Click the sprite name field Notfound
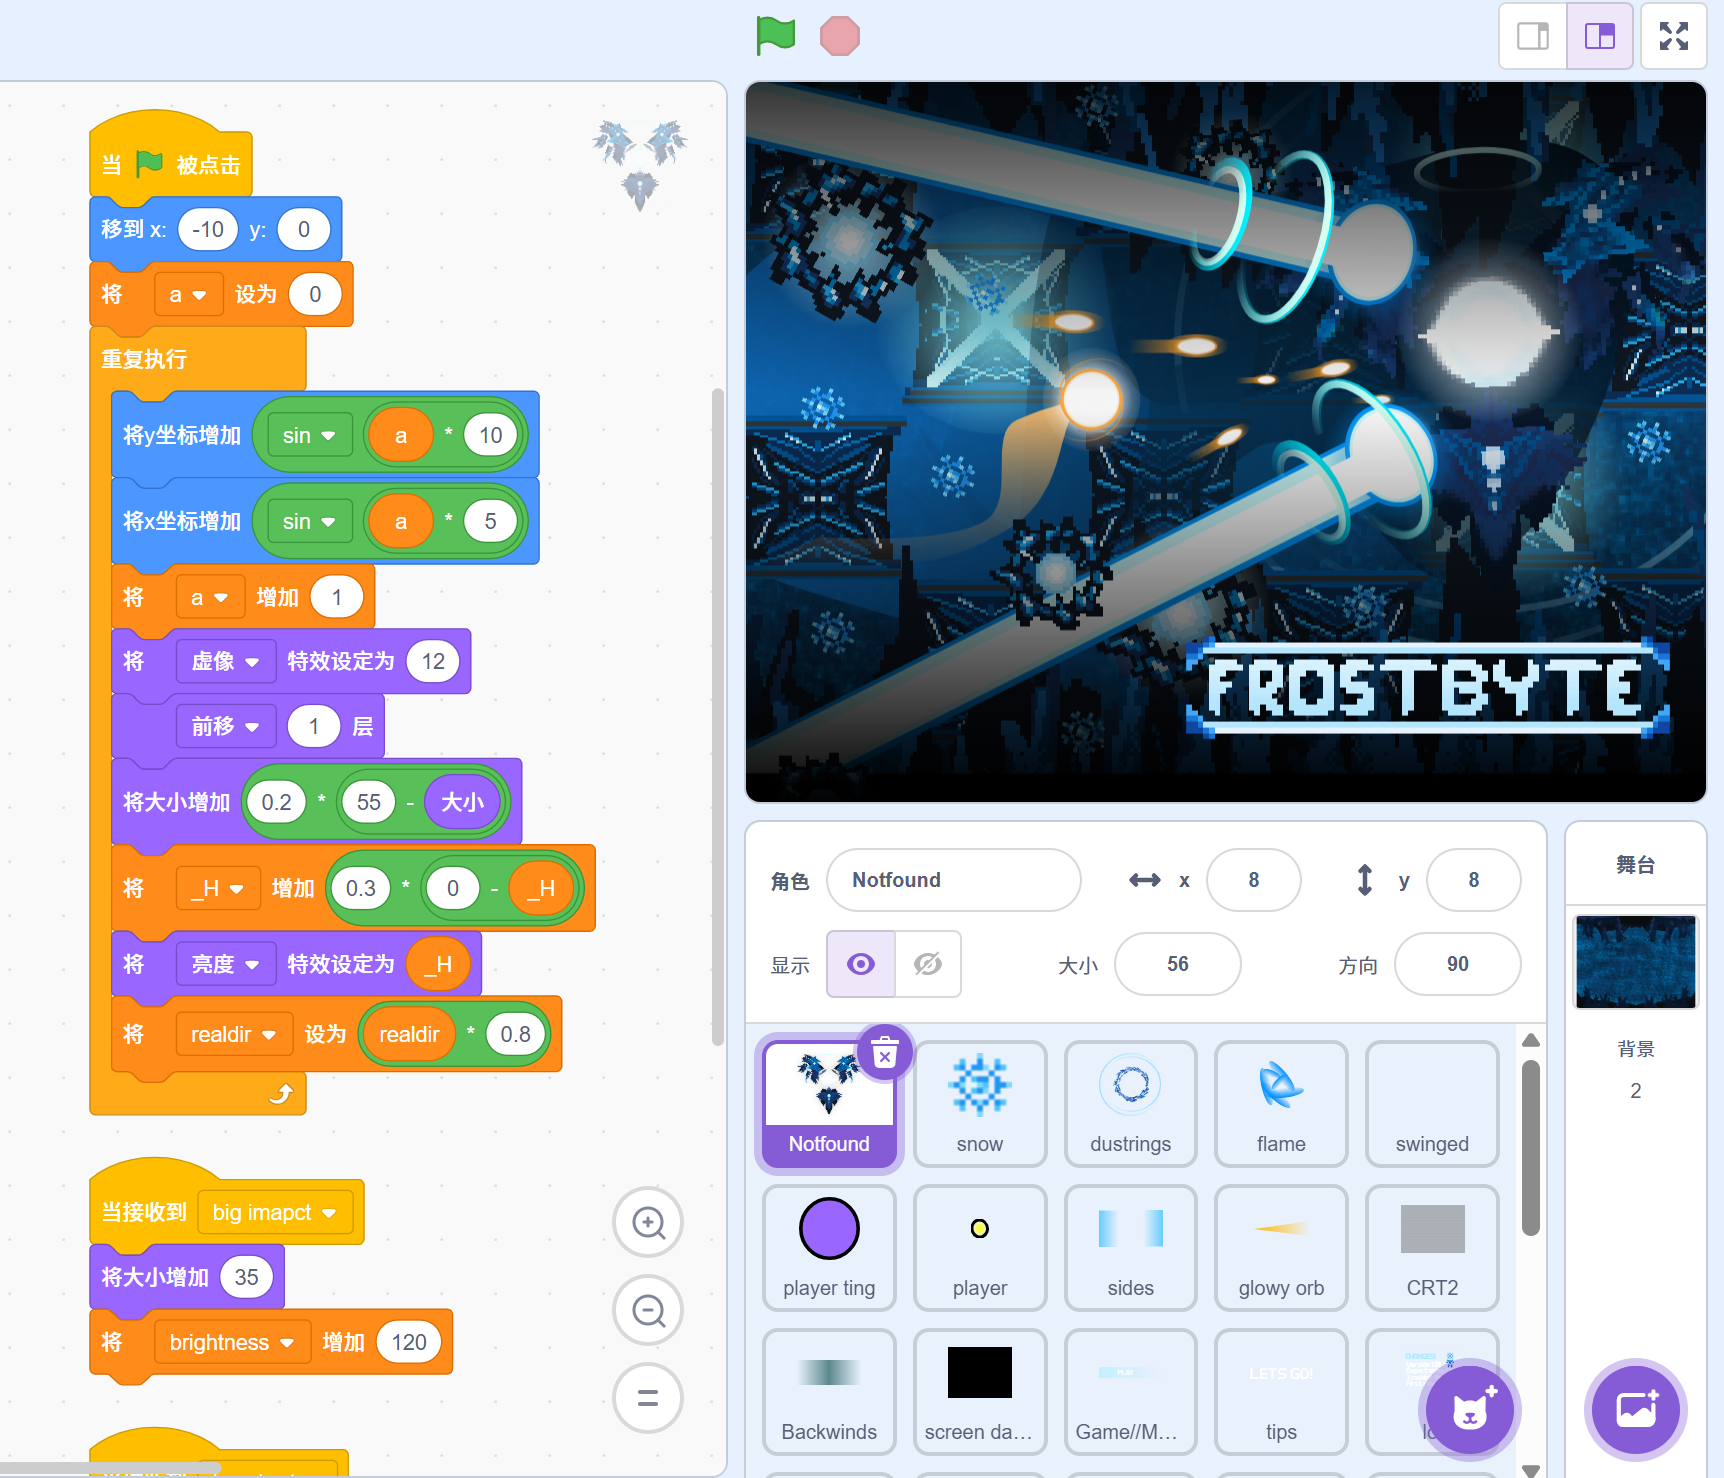Screen dimensions: 1724x1478 click(x=953, y=880)
